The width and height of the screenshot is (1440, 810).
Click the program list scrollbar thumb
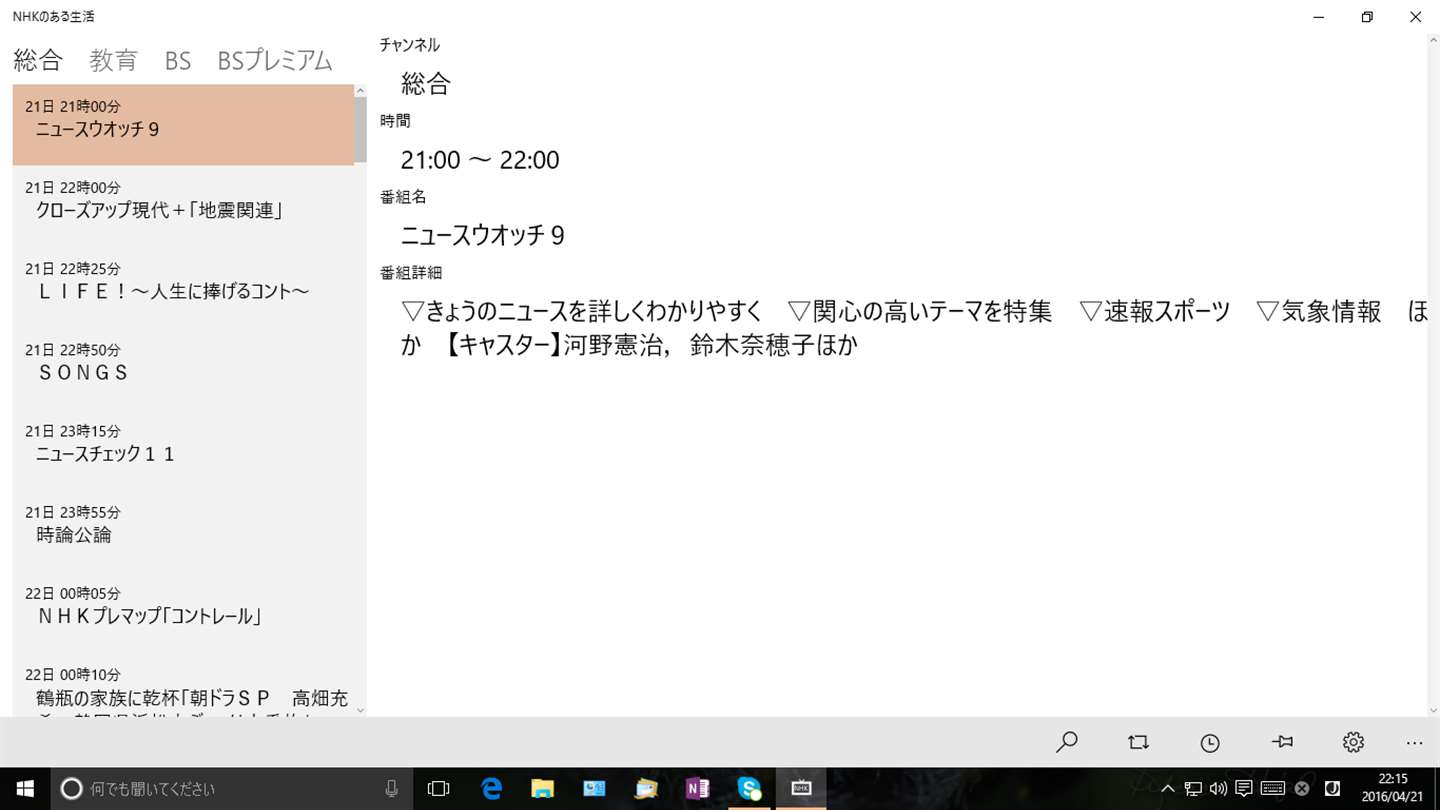coord(361,129)
